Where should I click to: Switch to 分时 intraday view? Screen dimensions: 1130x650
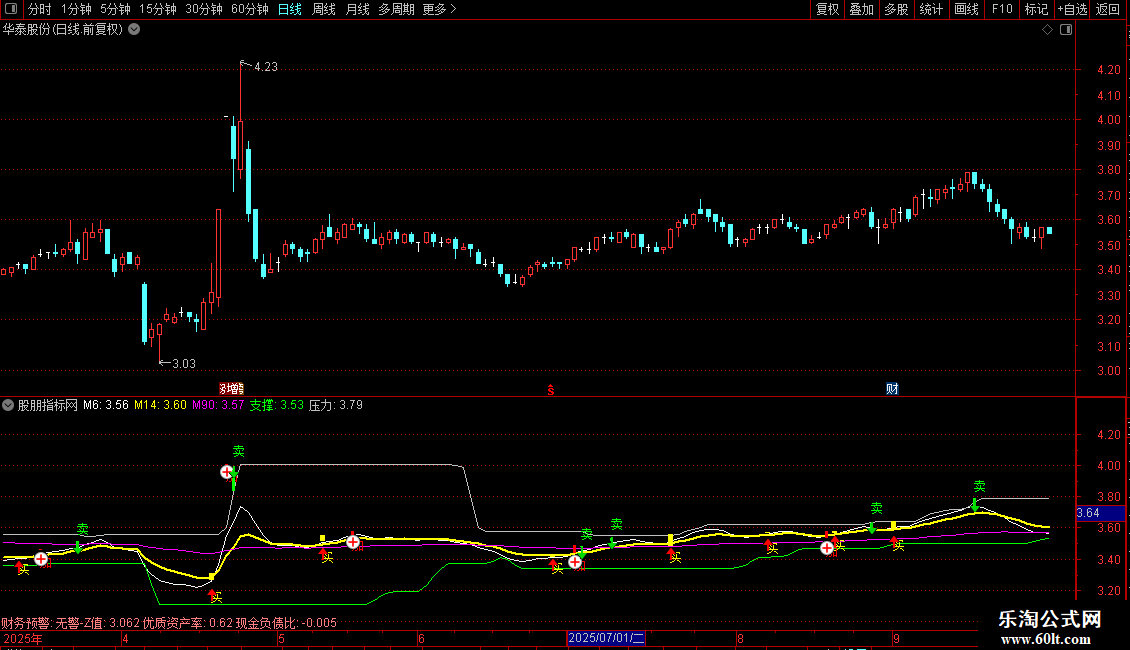pos(40,9)
